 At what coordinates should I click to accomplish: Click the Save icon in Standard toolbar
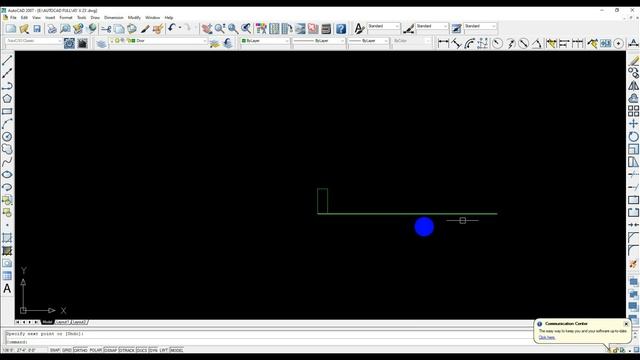[x=37, y=29]
